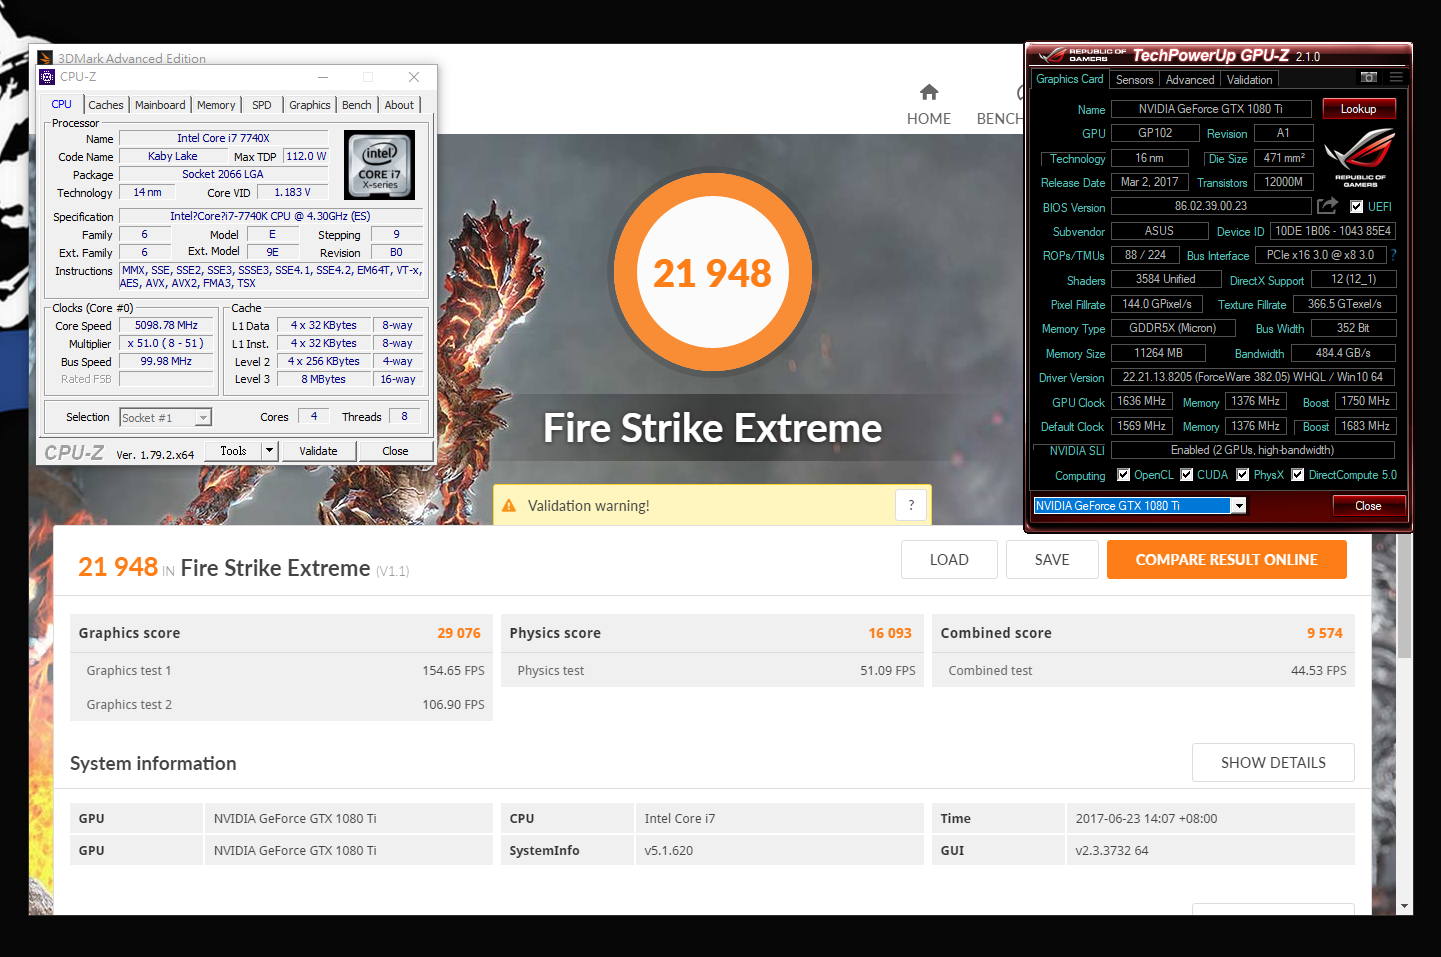Click the Graphics score value 29 076

tap(459, 633)
